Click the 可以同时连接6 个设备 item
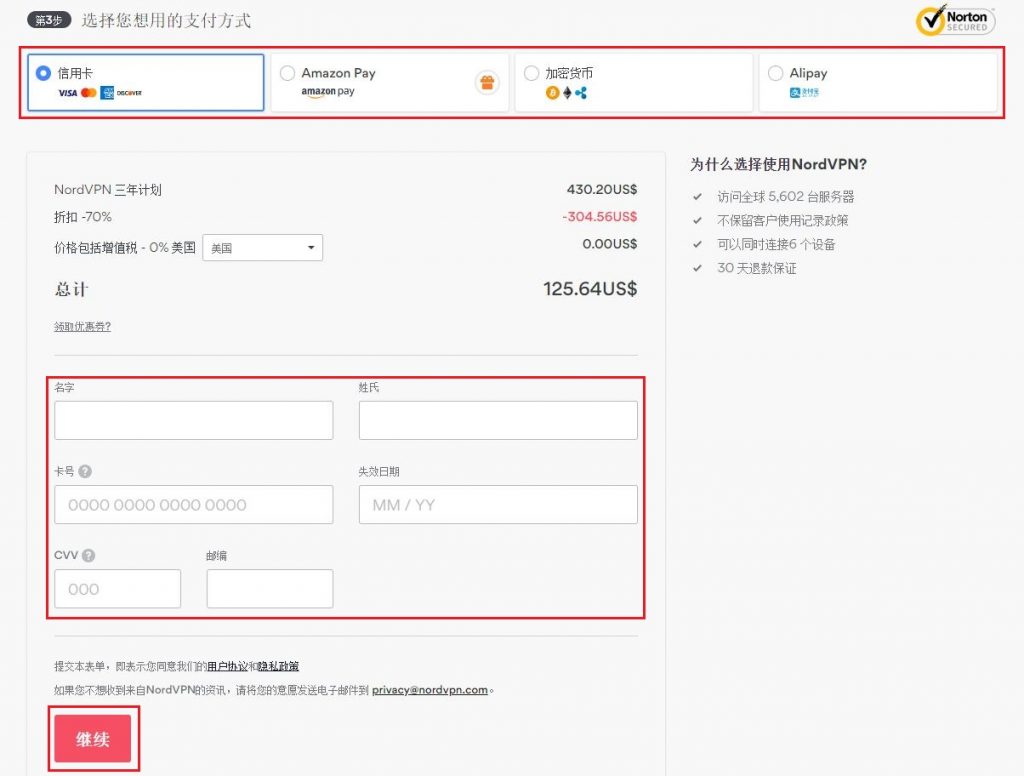Image resolution: width=1024 pixels, height=776 pixels. tap(776, 244)
